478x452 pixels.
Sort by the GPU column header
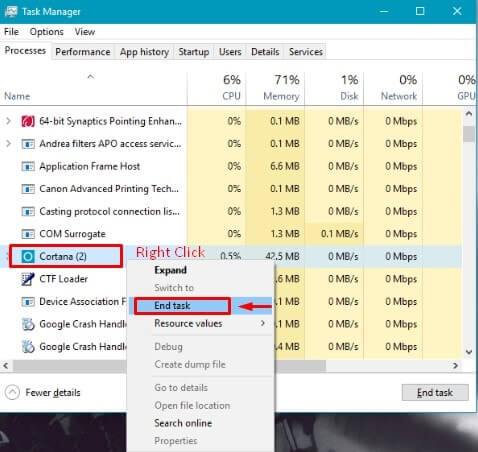(449, 88)
